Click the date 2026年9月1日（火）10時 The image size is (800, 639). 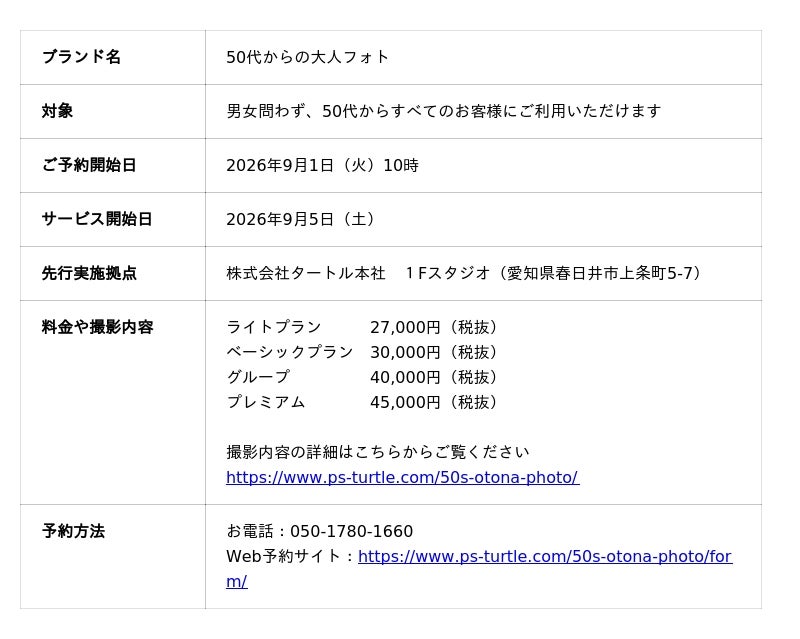click(322, 165)
